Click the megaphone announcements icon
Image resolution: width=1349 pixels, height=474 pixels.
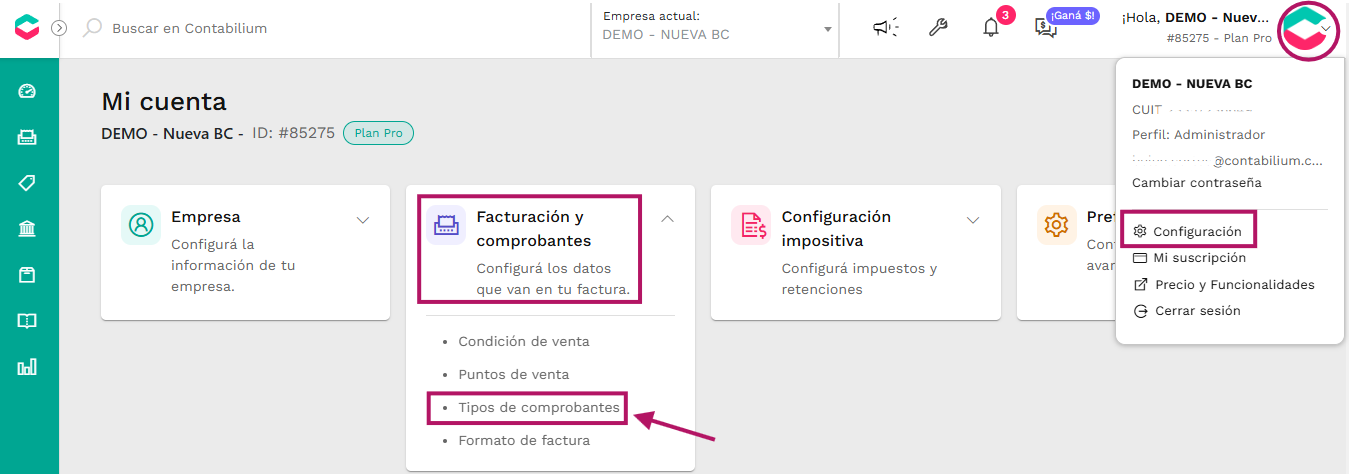[885, 28]
